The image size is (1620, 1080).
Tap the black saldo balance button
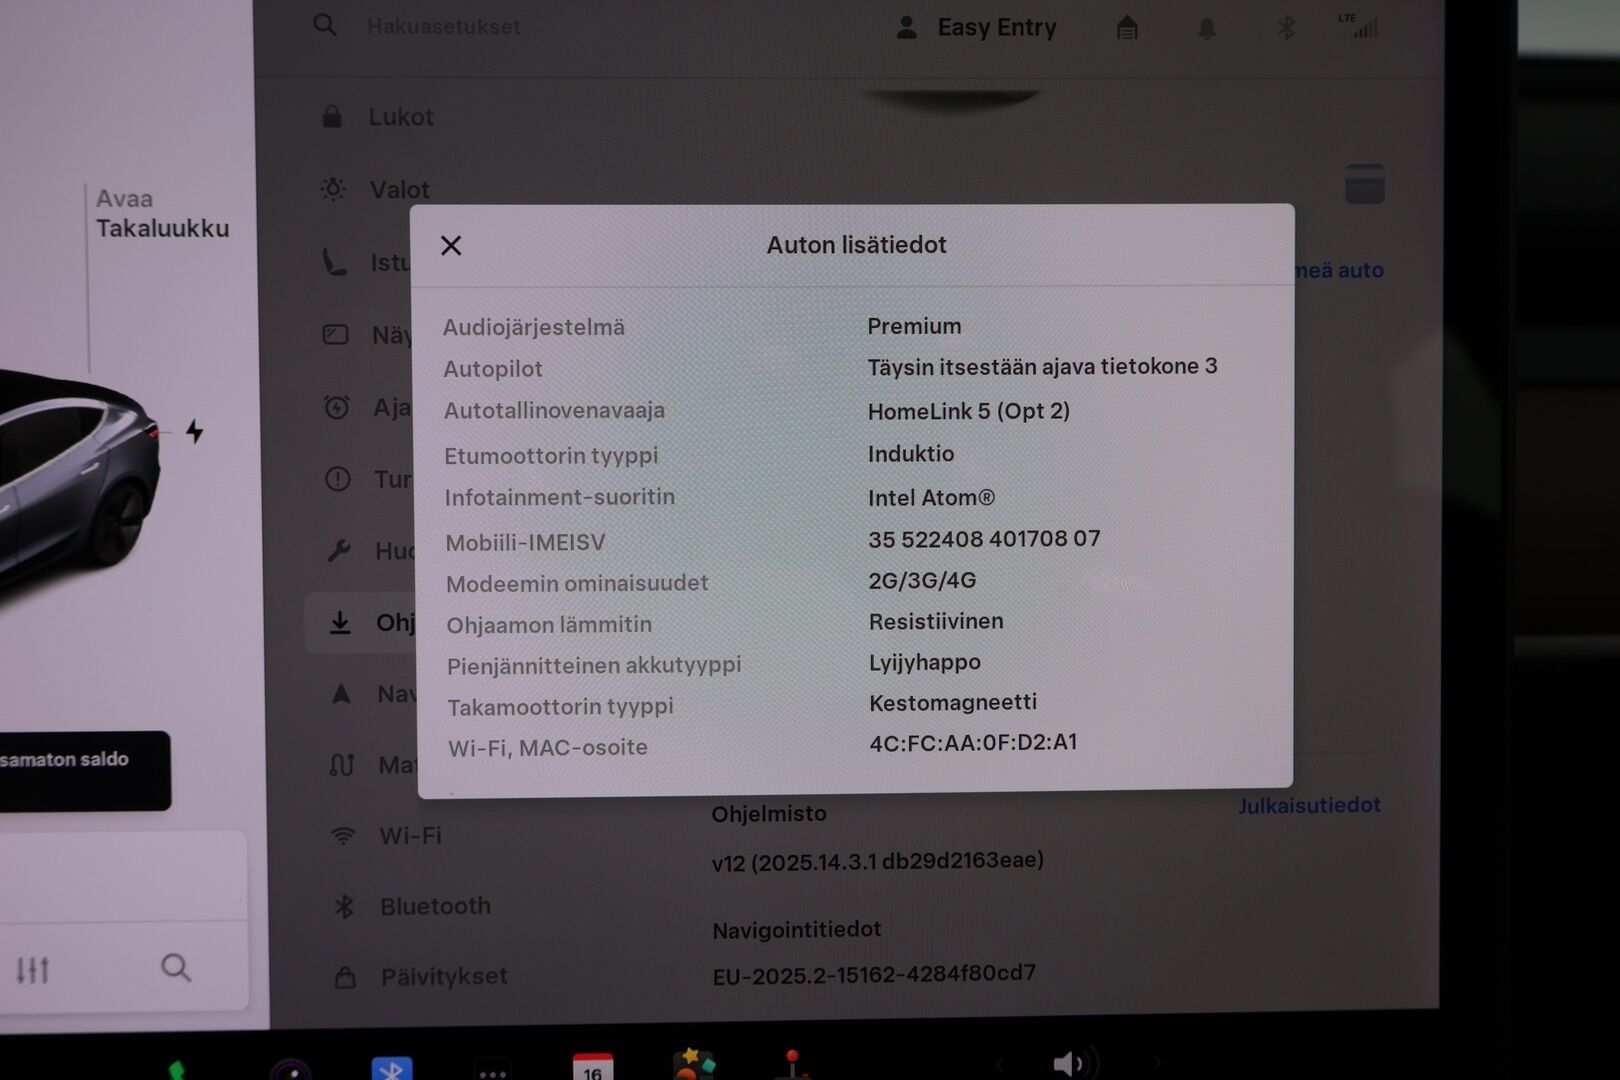coord(84,770)
